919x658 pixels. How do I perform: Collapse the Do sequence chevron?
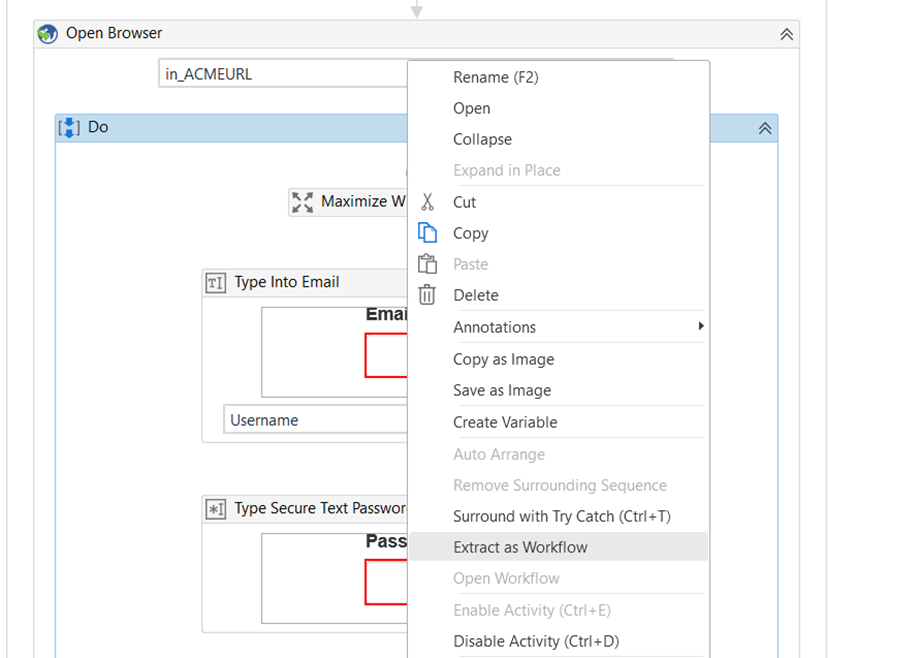(x=765, y=128)
